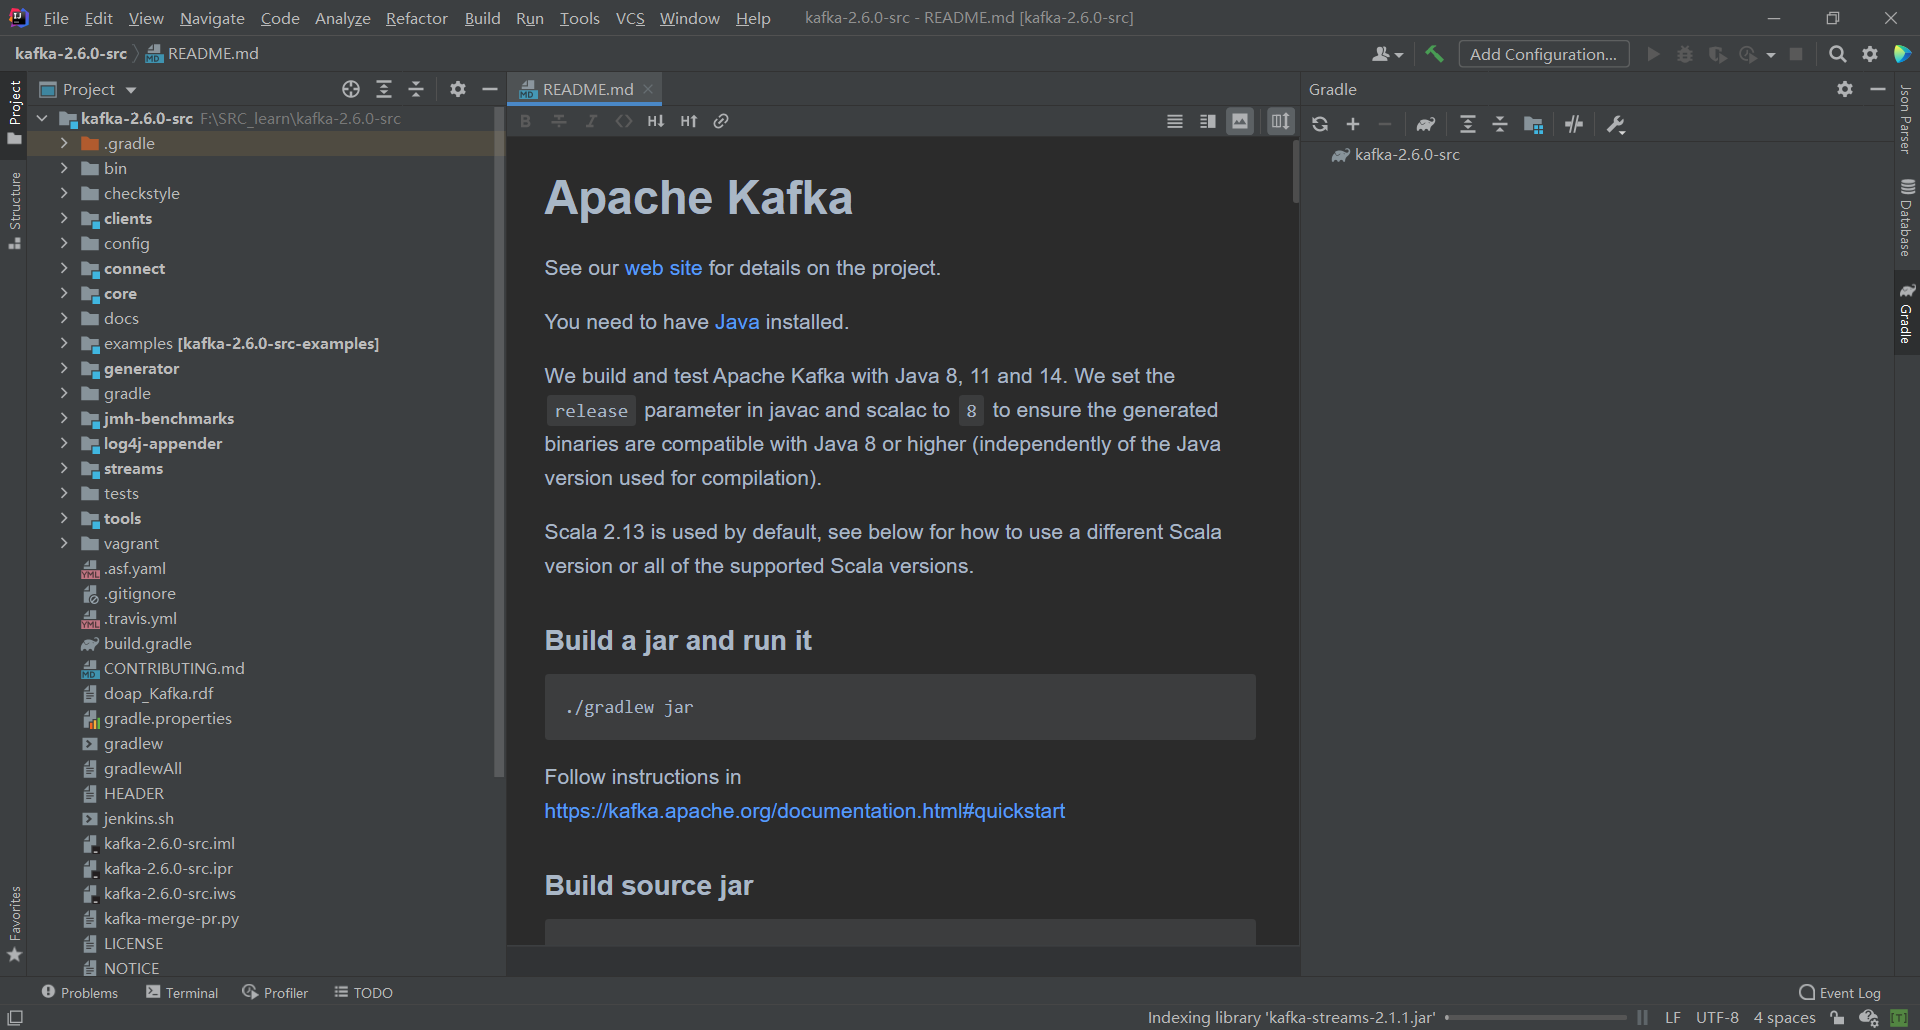Open the Navigate menu
The image size is (1920, 1030).
click(x=212, y=18)
